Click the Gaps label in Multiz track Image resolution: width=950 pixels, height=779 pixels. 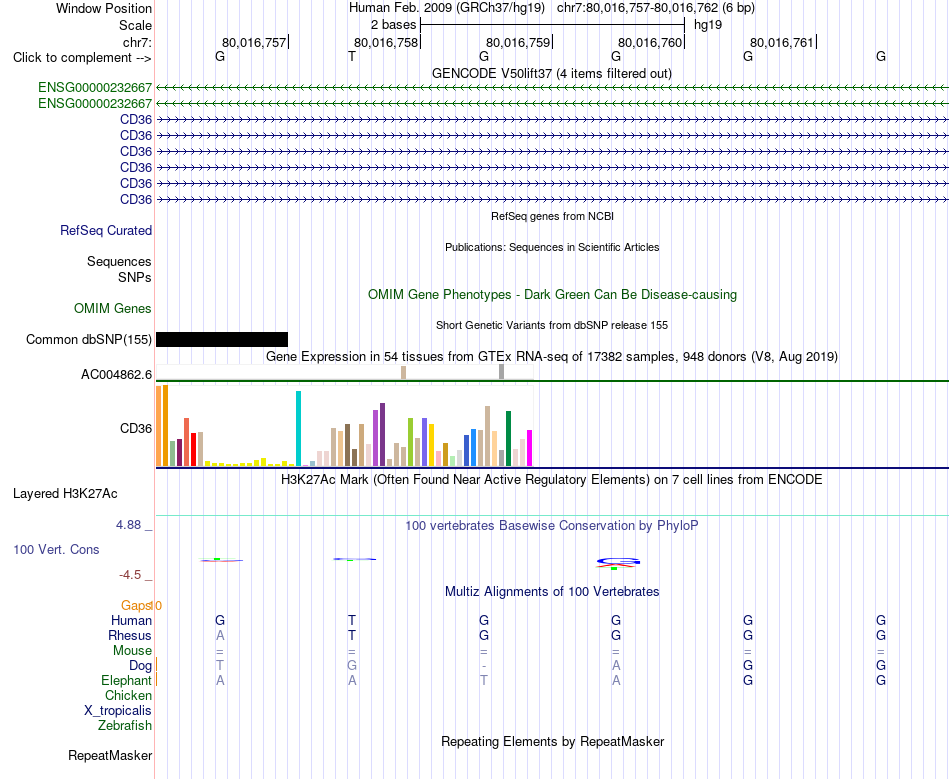pyautogui.click(x=135, y=605)
